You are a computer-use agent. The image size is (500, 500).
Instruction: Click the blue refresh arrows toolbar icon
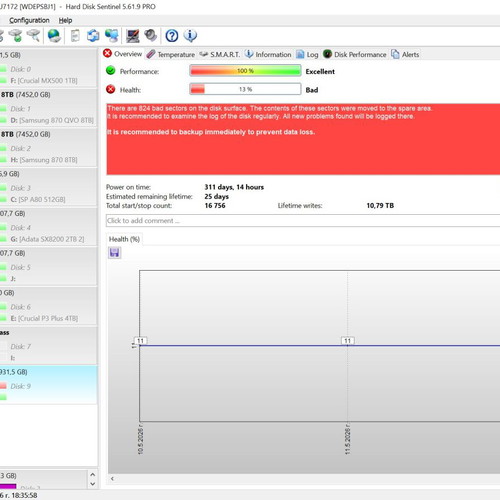(93, 36)
